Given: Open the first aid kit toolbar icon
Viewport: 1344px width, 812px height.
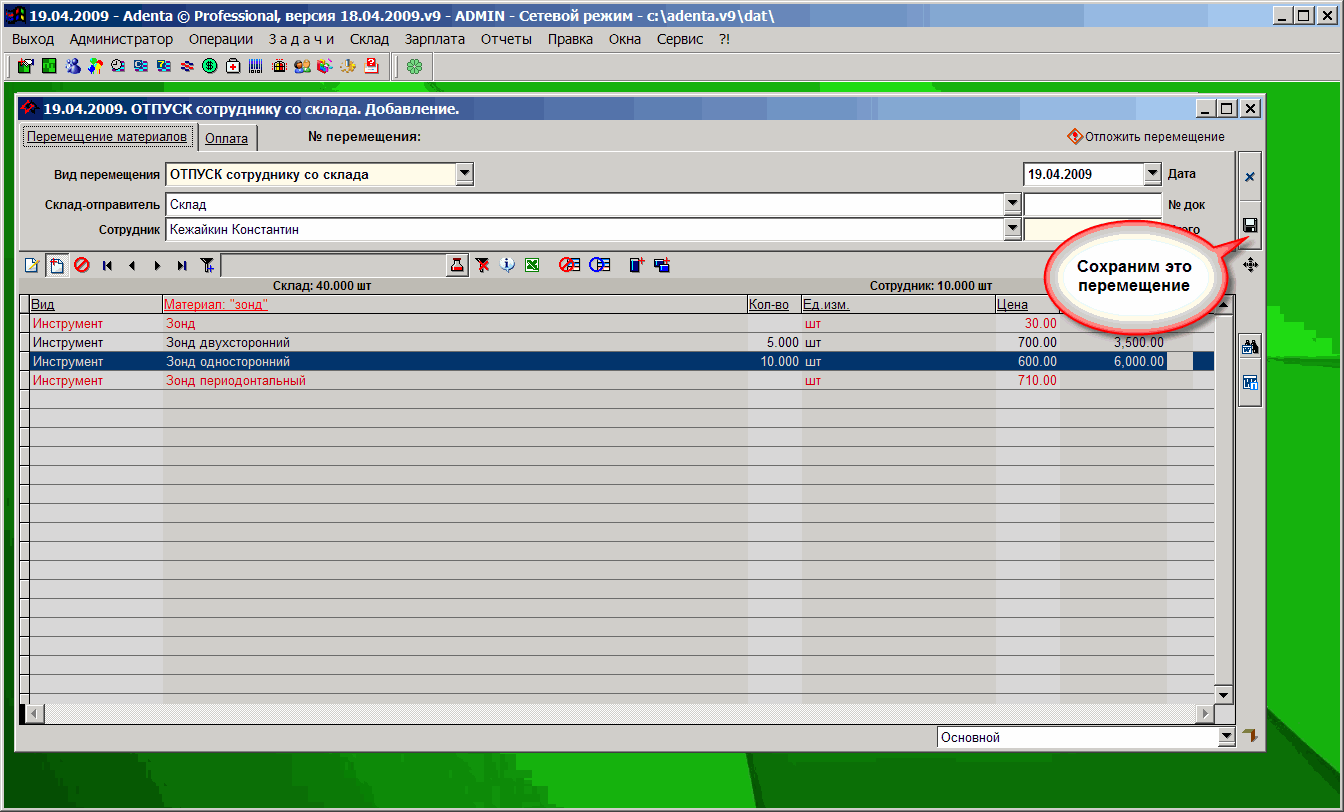Looking at the screenshot, I should 233,67.
